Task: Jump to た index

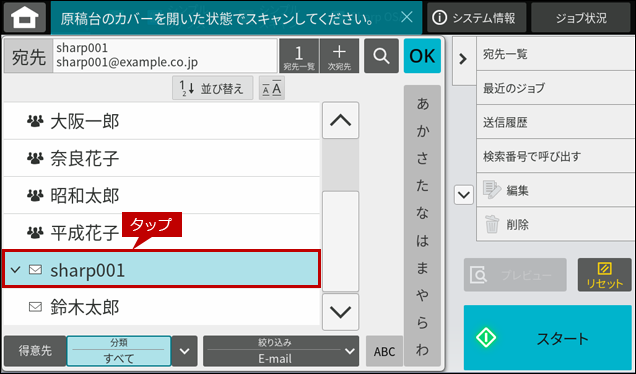Action: [x=422, y=186]
